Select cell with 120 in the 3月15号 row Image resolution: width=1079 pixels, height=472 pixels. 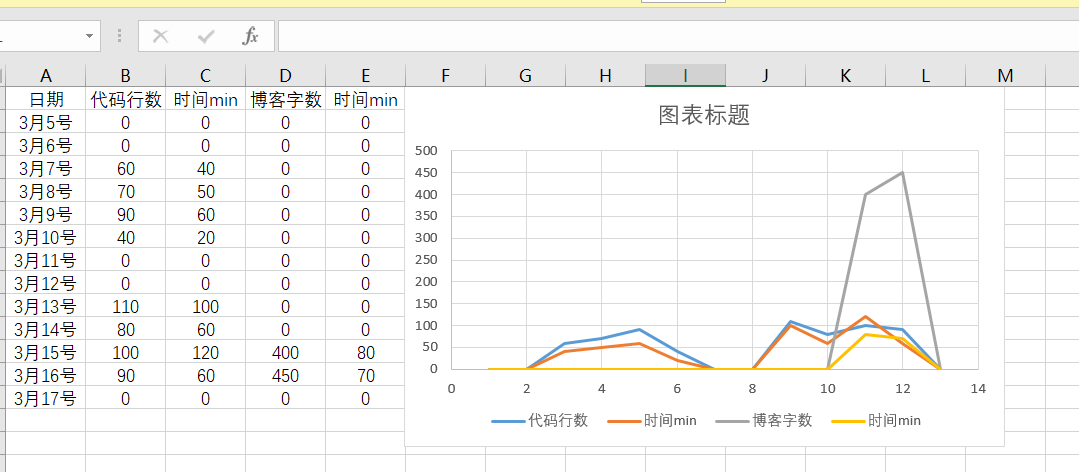205,352
